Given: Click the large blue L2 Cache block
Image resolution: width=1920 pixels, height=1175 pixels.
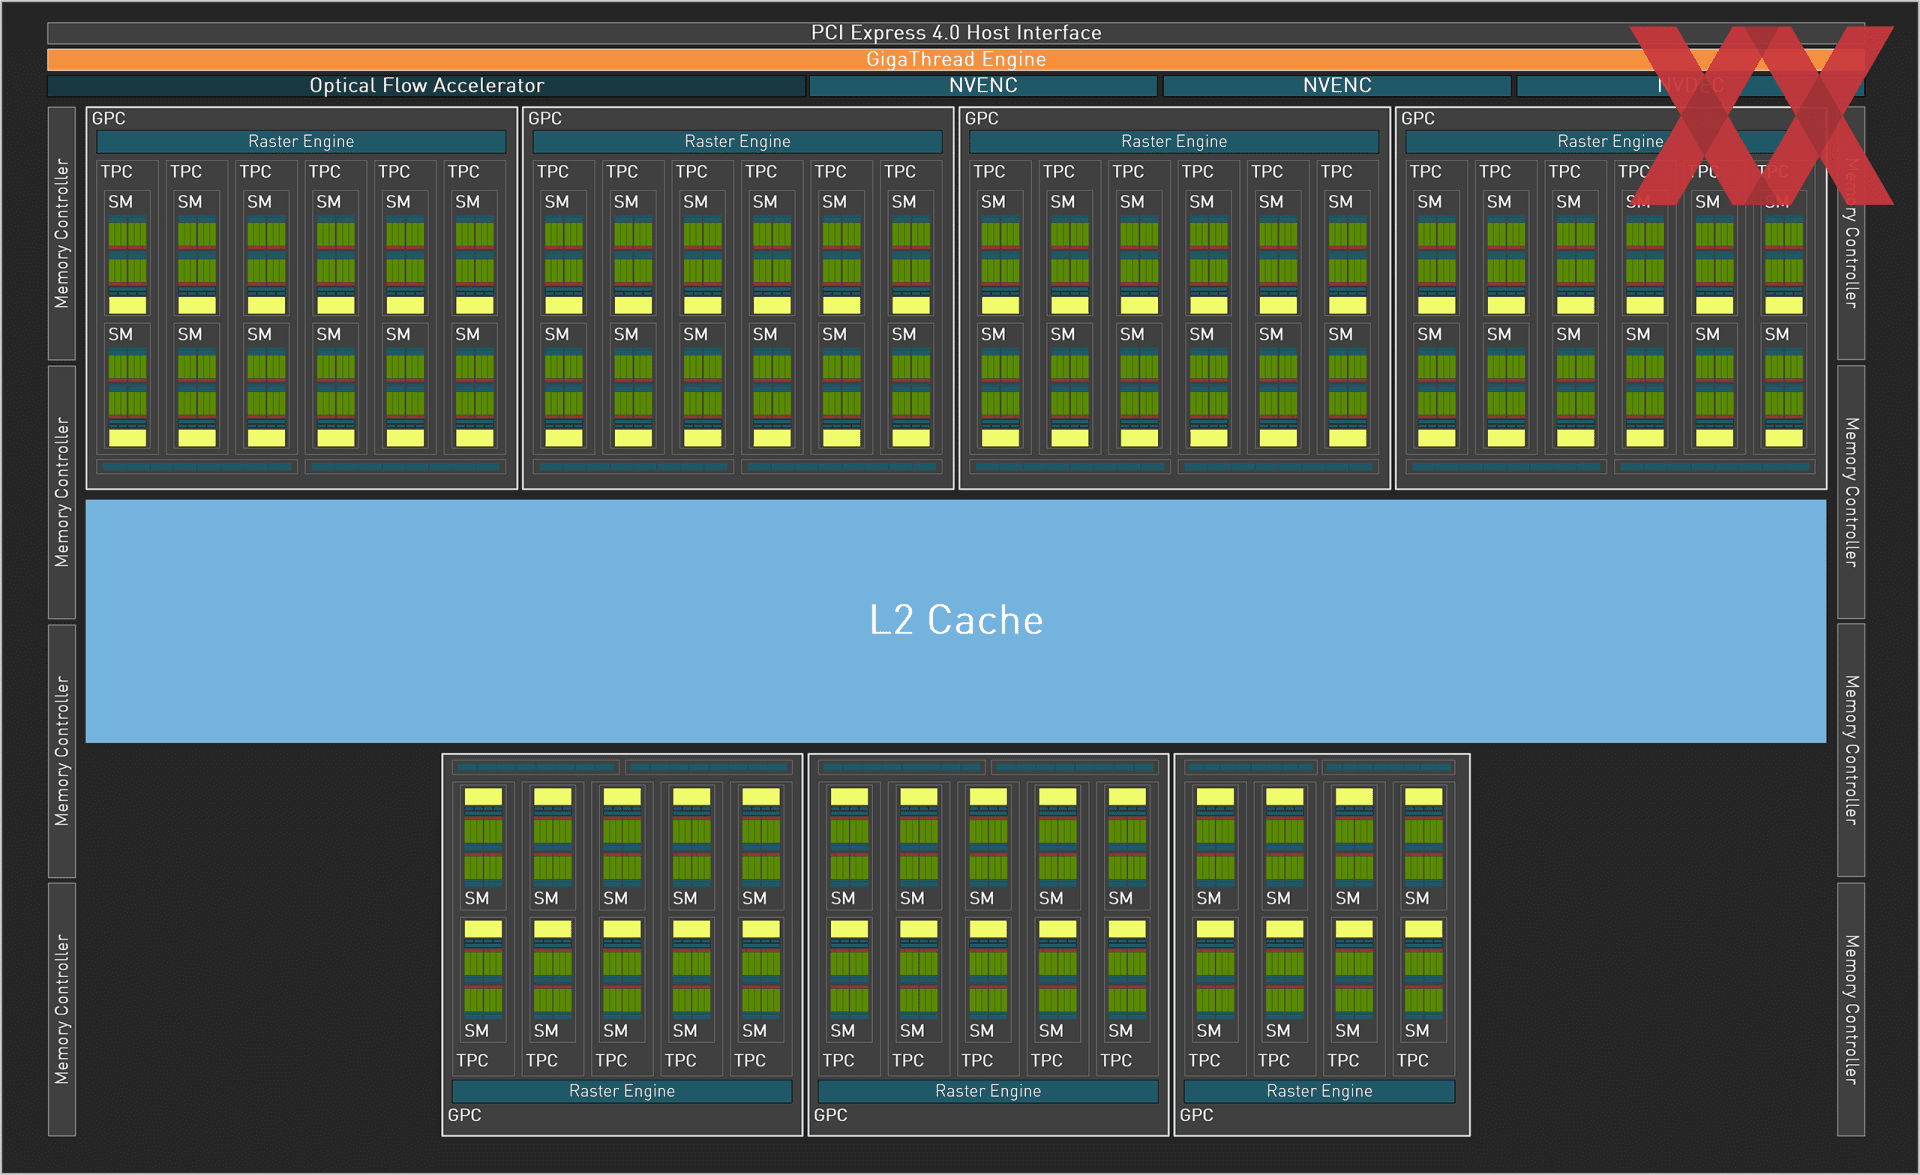Looking at the screenshot, I should (x=956, y=621).
